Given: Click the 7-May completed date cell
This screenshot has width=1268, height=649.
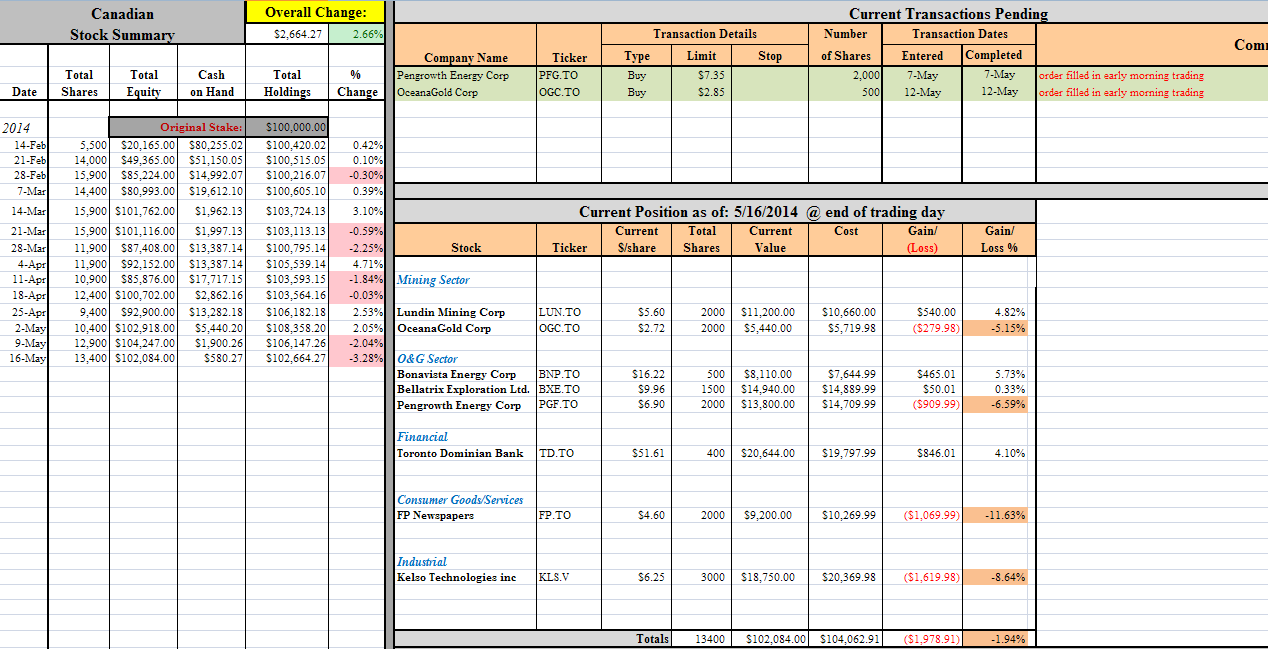Looking at the screenshot, I should click(999, 75).
